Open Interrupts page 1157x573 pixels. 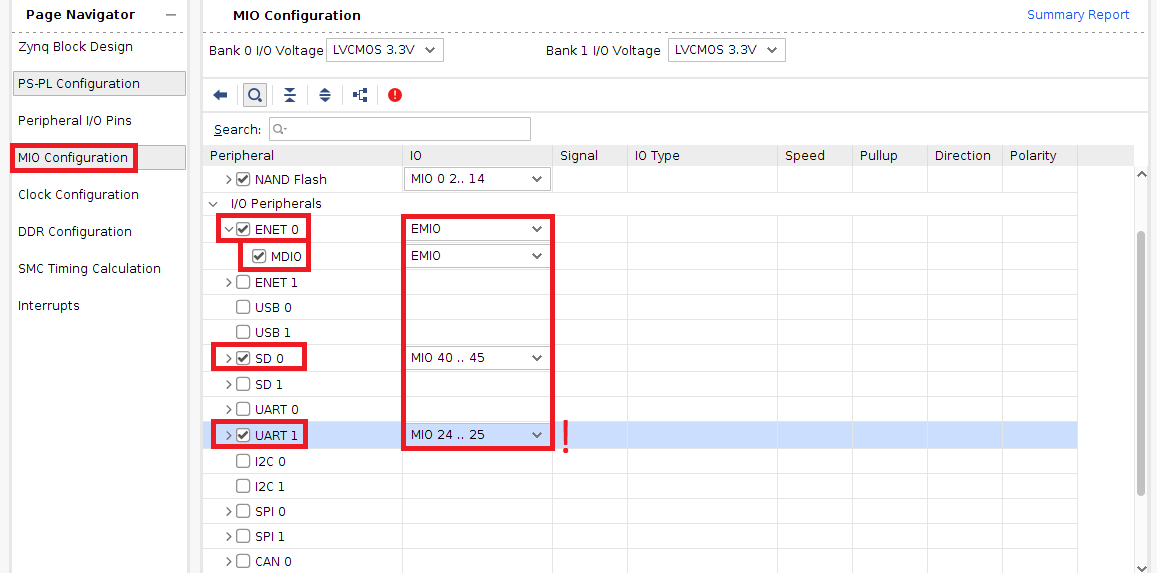coord(49,305)
